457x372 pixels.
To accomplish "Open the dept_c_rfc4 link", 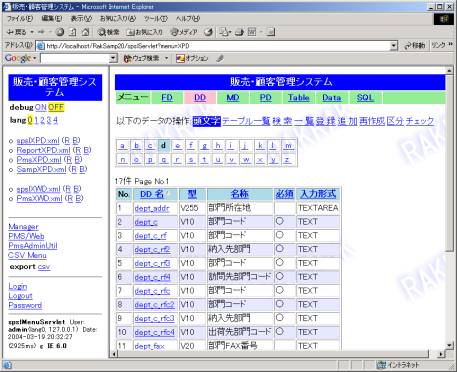I will click(x=154, y=332).
